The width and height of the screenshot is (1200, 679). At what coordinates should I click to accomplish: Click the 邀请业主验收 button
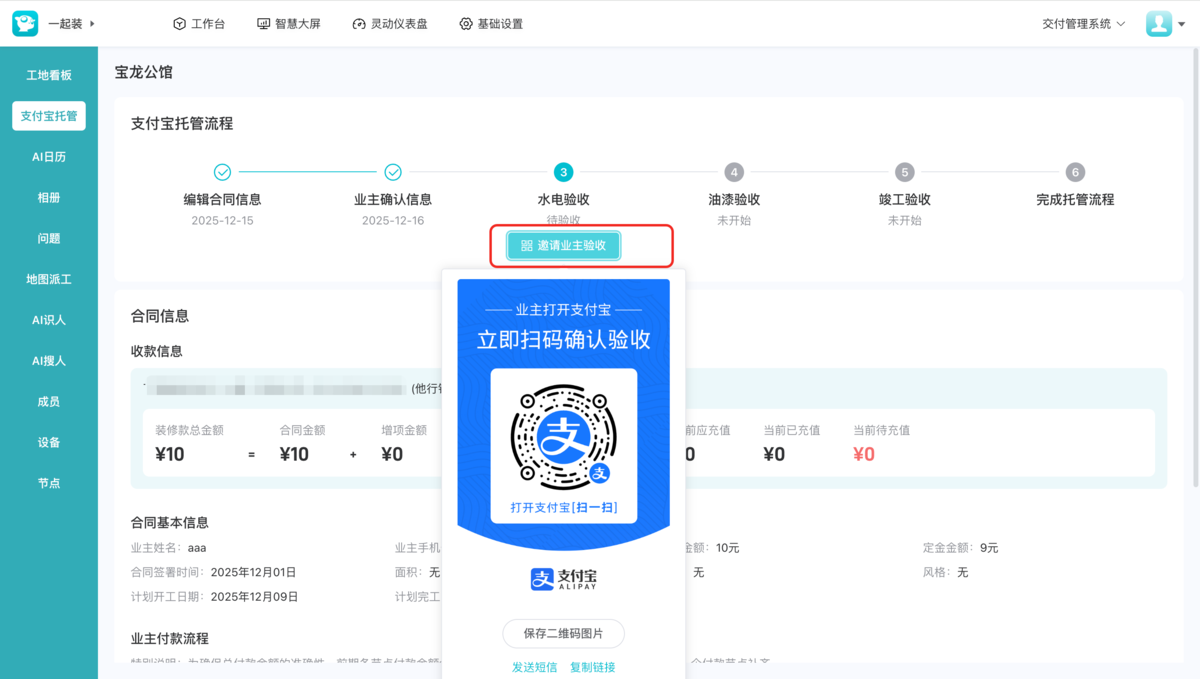pyautogui.click(x=564, y=245)
